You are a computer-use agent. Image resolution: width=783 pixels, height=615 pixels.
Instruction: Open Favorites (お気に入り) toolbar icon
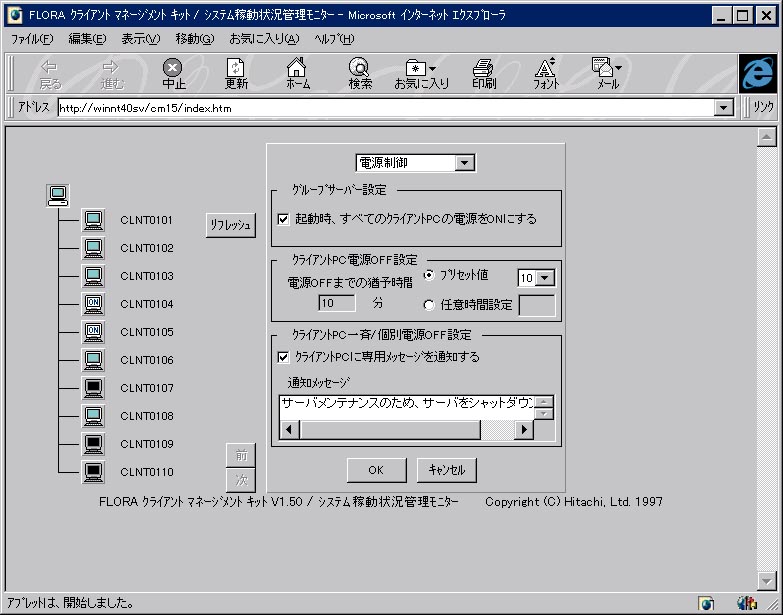[421, 74]
